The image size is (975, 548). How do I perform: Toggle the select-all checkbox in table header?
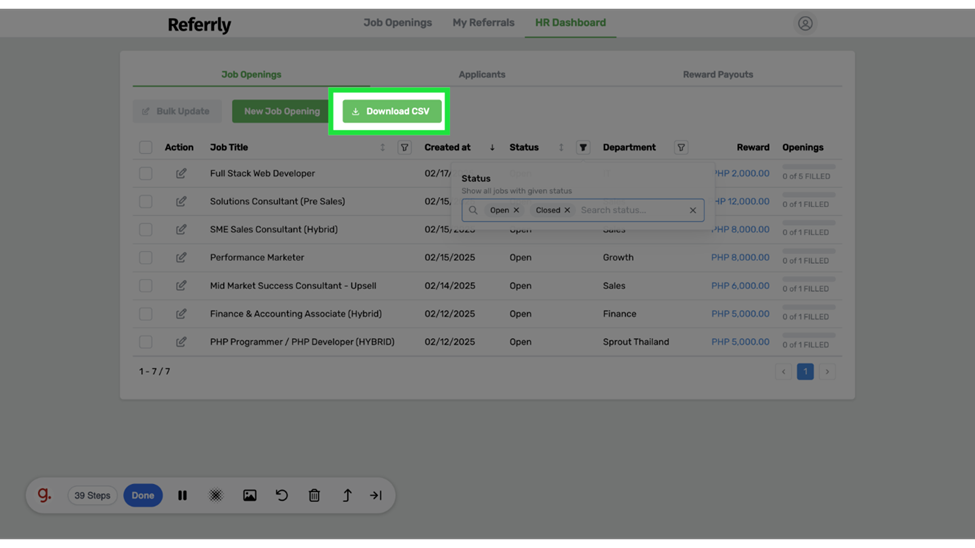pyautogui.click(x=146, y=147)
